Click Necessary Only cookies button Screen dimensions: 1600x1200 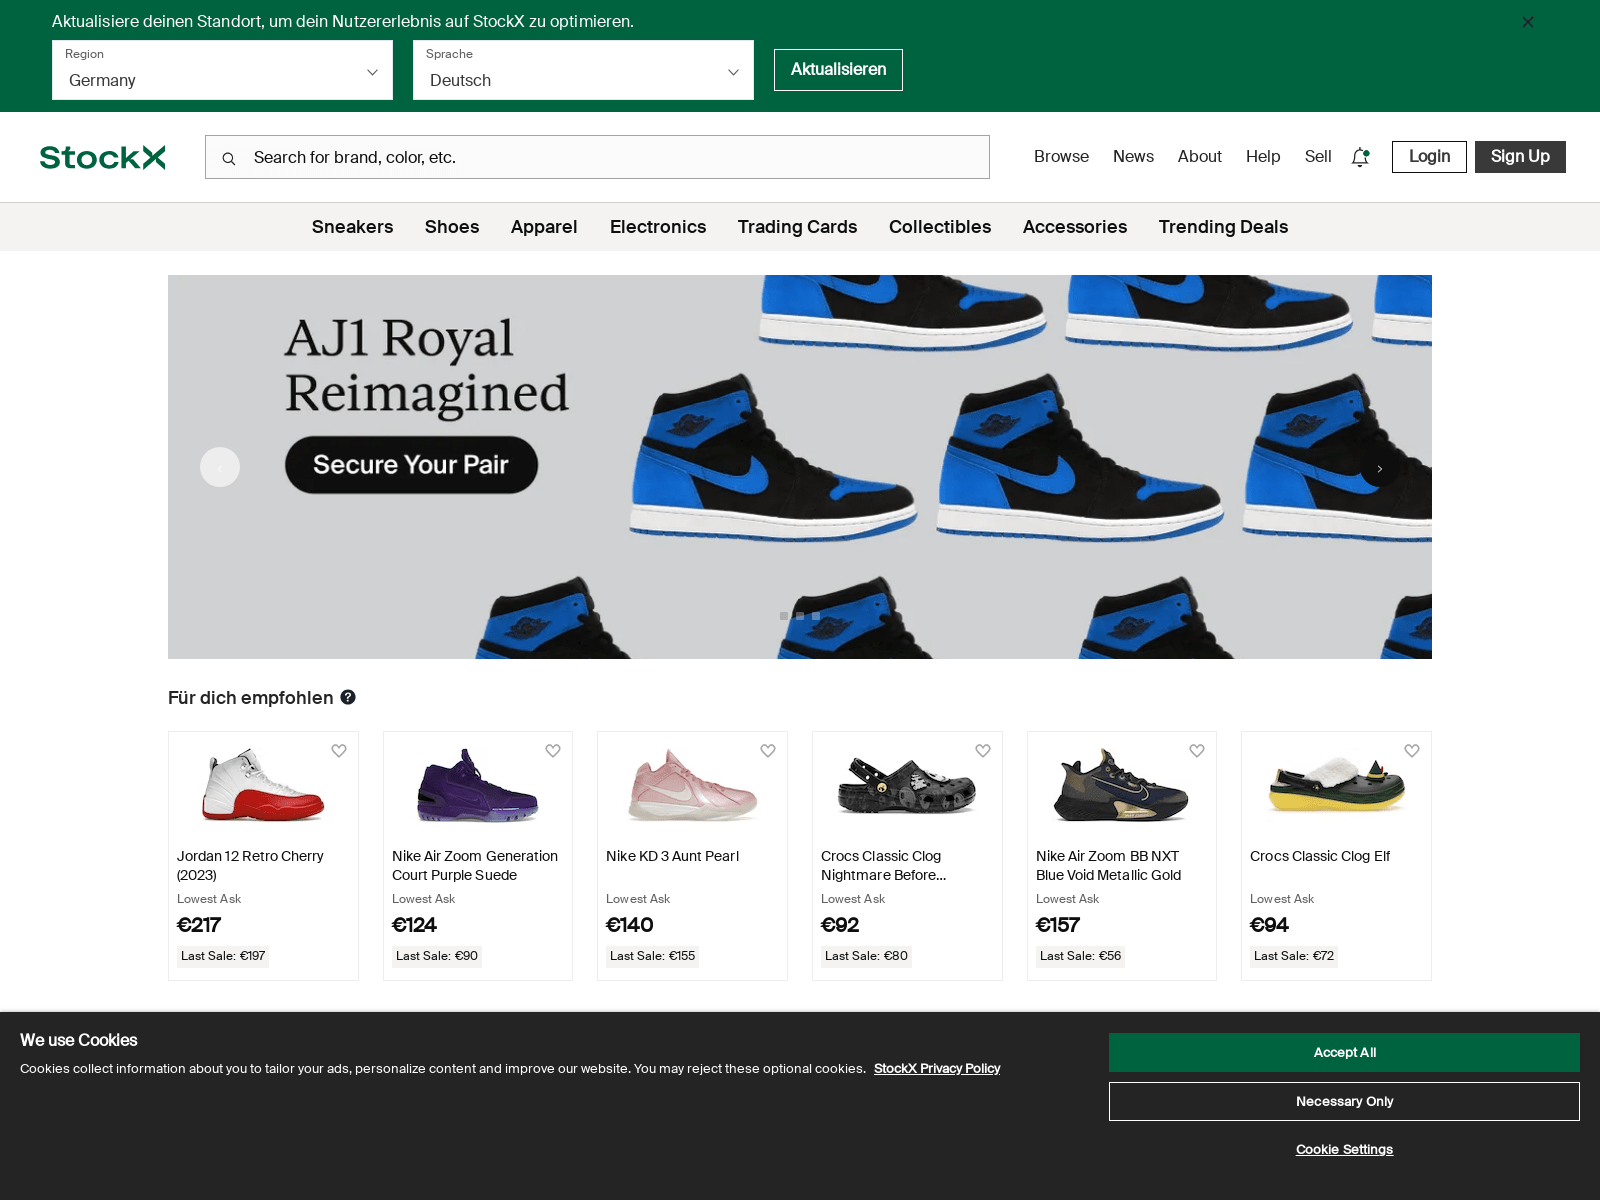(x=1344, y=1102)
